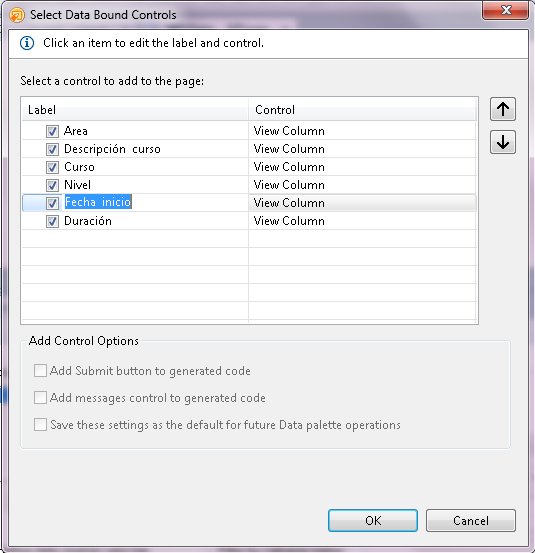
Task: Uncheck the Descripción curso checkbox
Action: (52, 149)
